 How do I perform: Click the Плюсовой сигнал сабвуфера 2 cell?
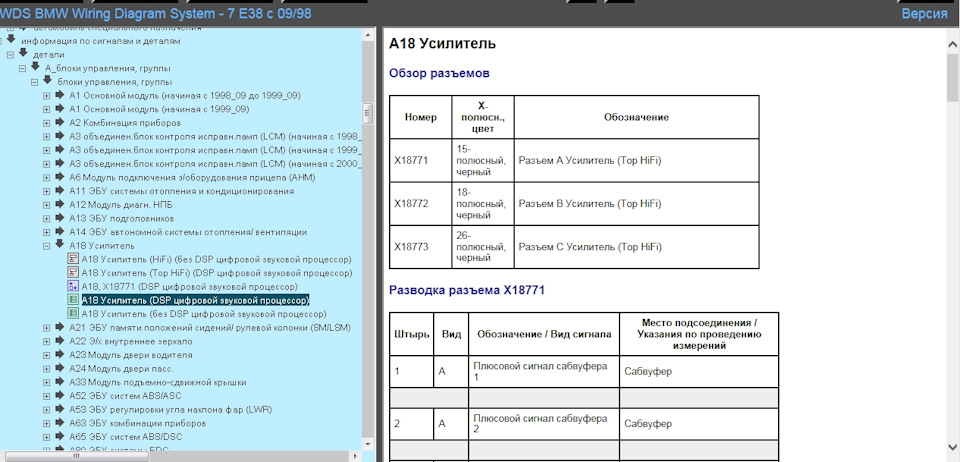(544, 423)
